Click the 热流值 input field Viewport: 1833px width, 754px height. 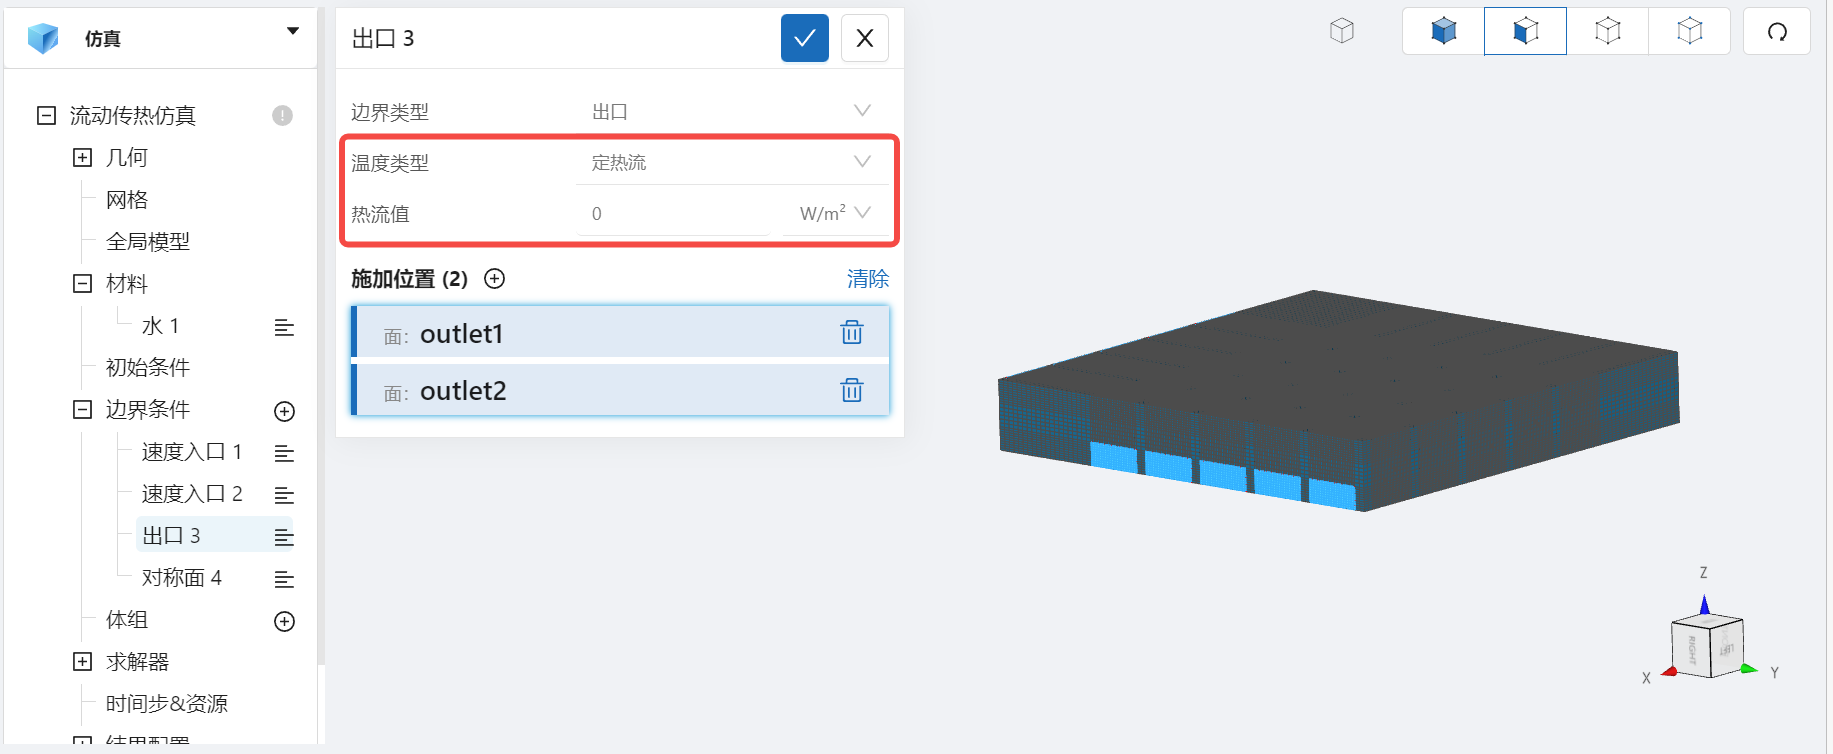click(x=673, y=213)
